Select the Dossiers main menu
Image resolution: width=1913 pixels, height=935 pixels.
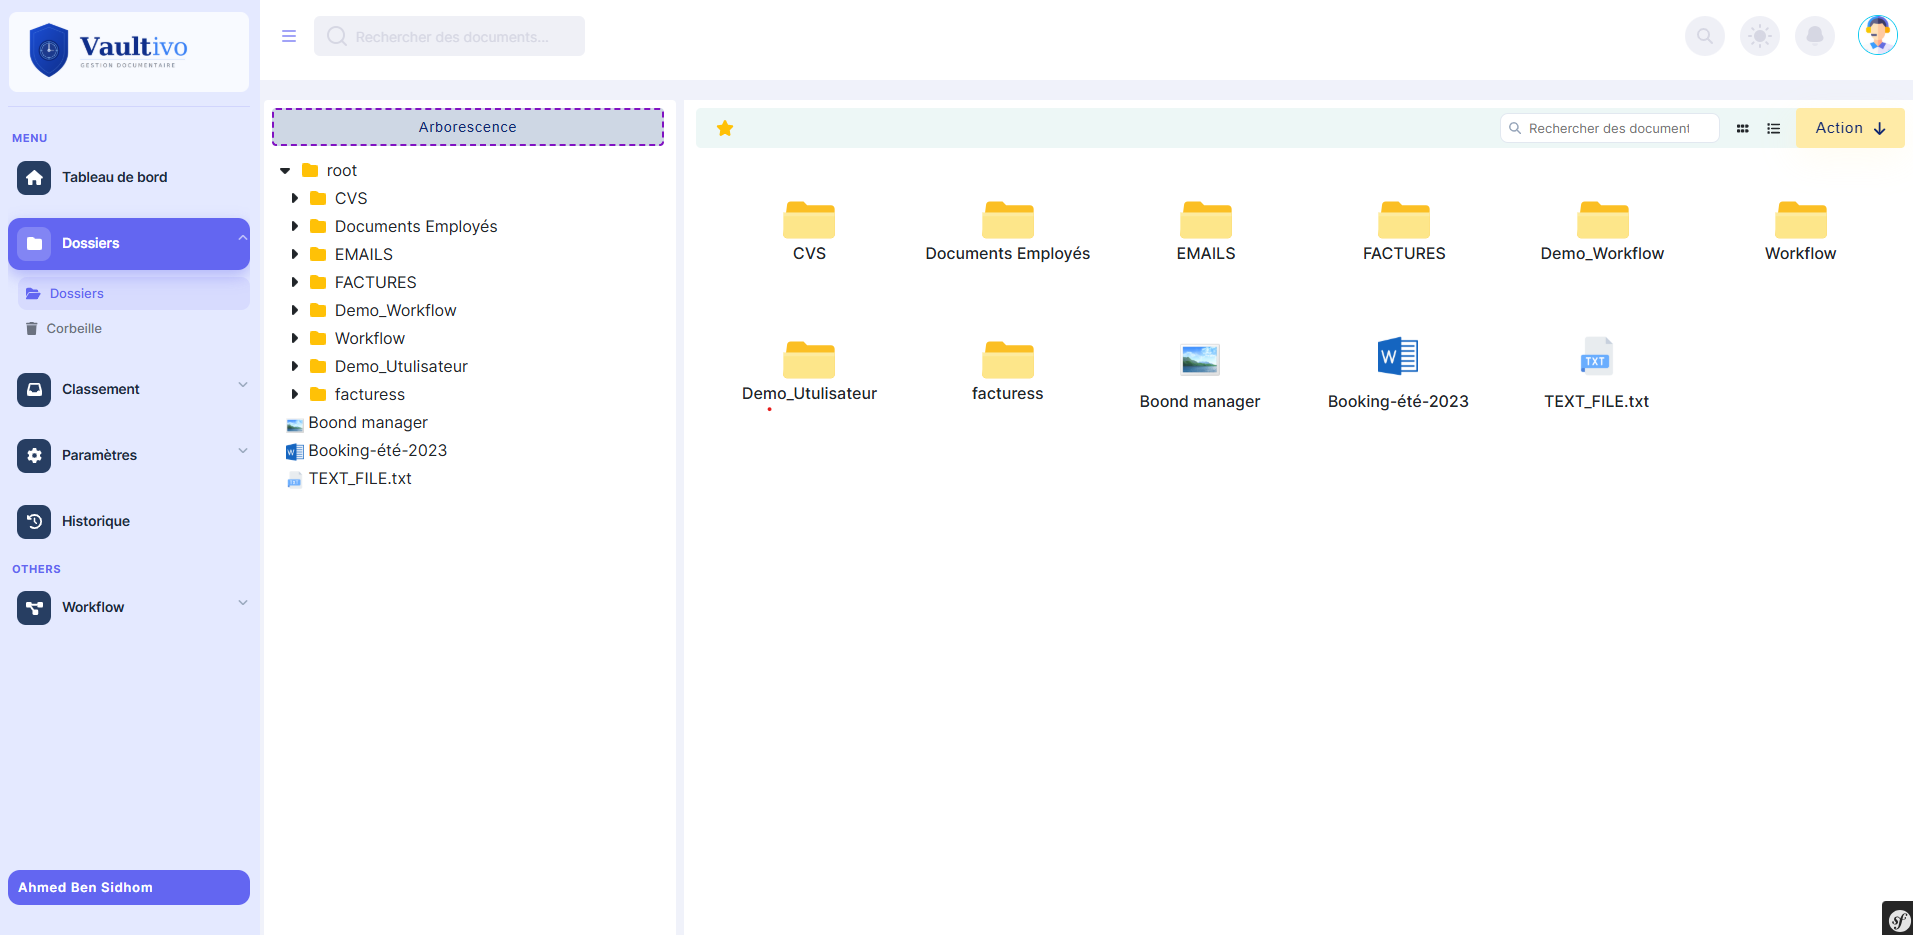pyautogui.click(x=129, y=243)
